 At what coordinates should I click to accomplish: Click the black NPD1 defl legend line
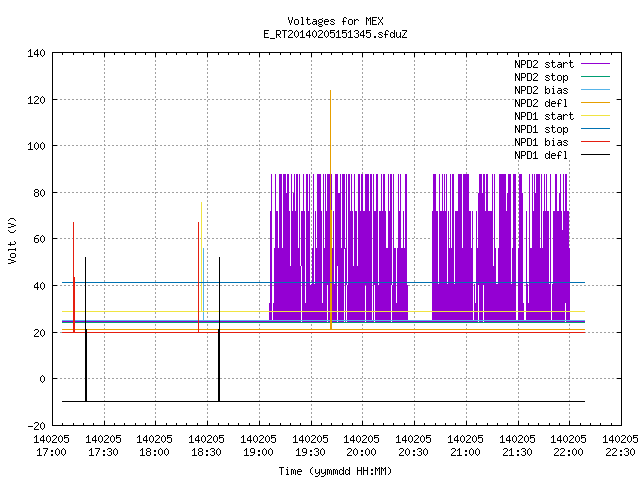(596, 155)
